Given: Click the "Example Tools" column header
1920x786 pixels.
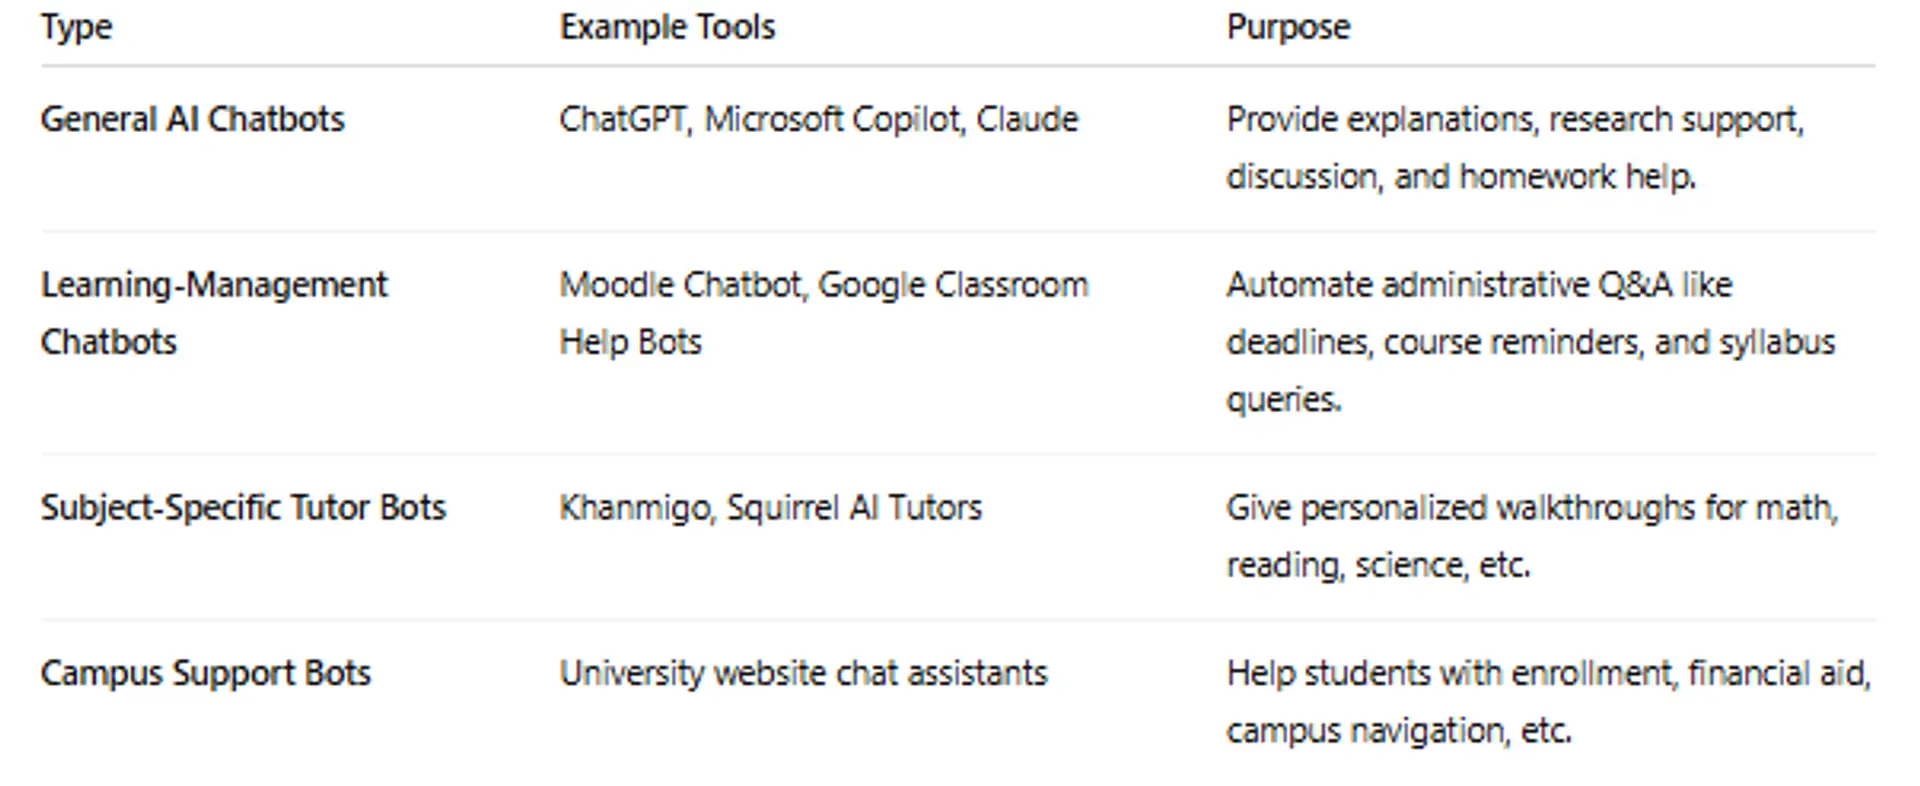Looking at the screenshot, I should point(667,27).
